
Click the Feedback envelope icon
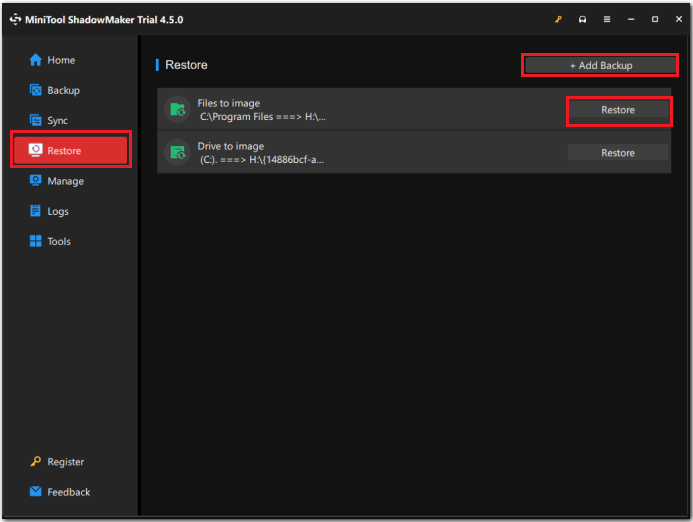(35, 492)
